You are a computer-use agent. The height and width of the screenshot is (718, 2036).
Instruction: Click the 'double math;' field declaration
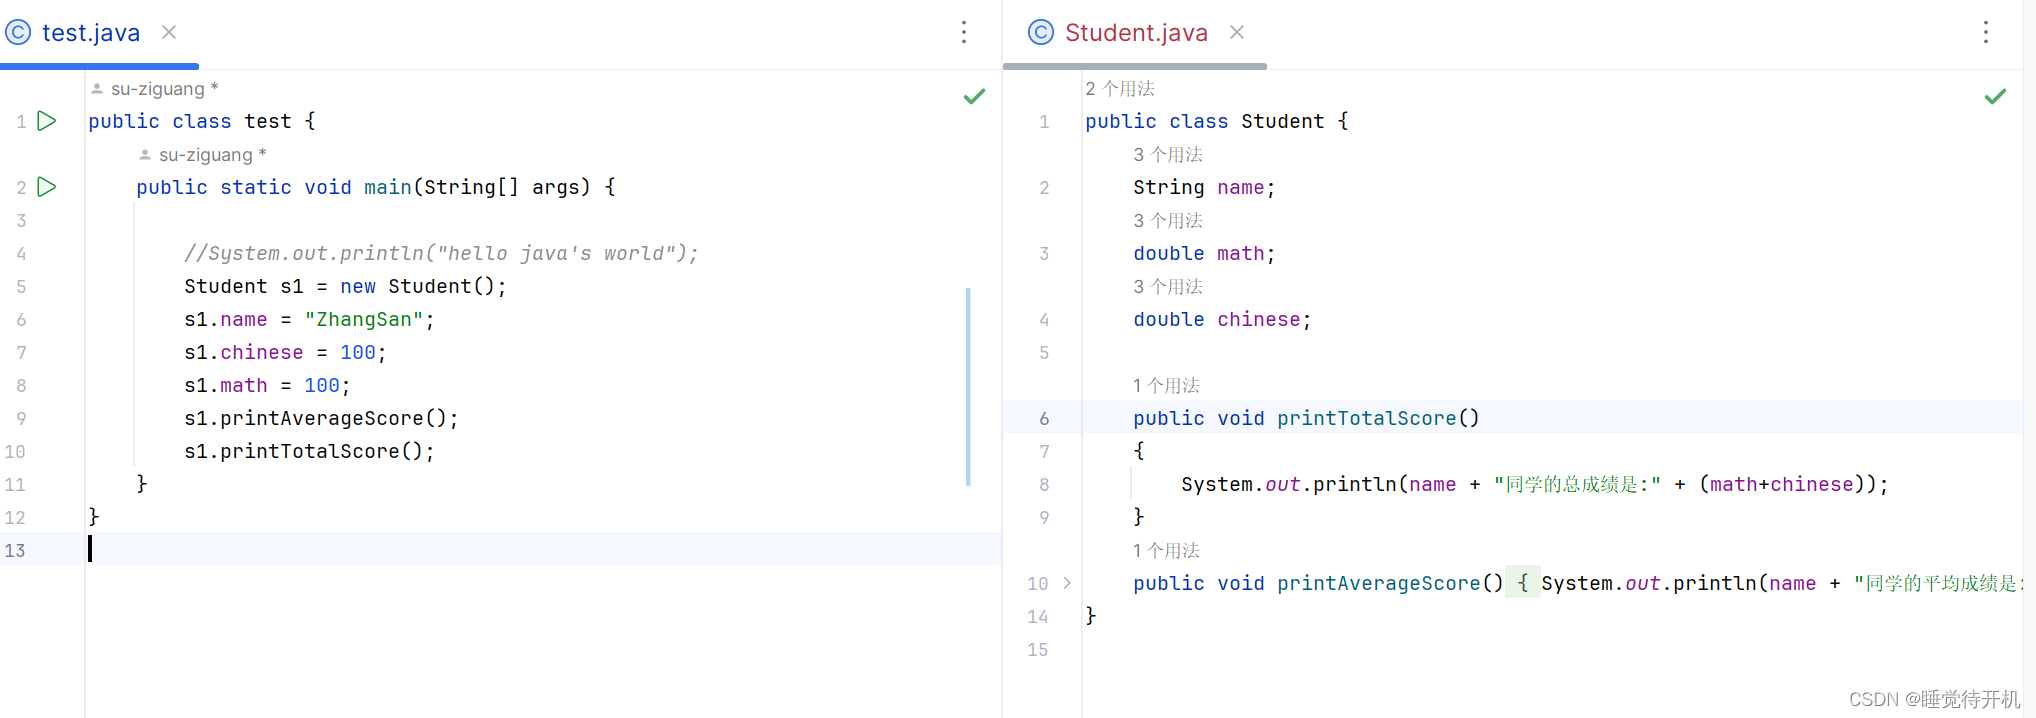coord(1204,254)
